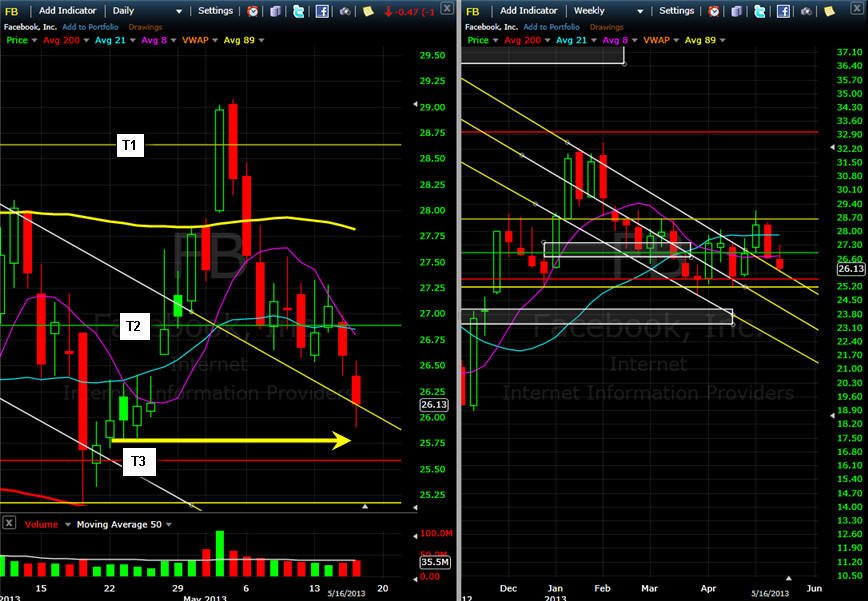Share Weekly chart via Twitter icon
This screenshot has width=868, height=601.
pyautogui.click(x=760, y=11)
